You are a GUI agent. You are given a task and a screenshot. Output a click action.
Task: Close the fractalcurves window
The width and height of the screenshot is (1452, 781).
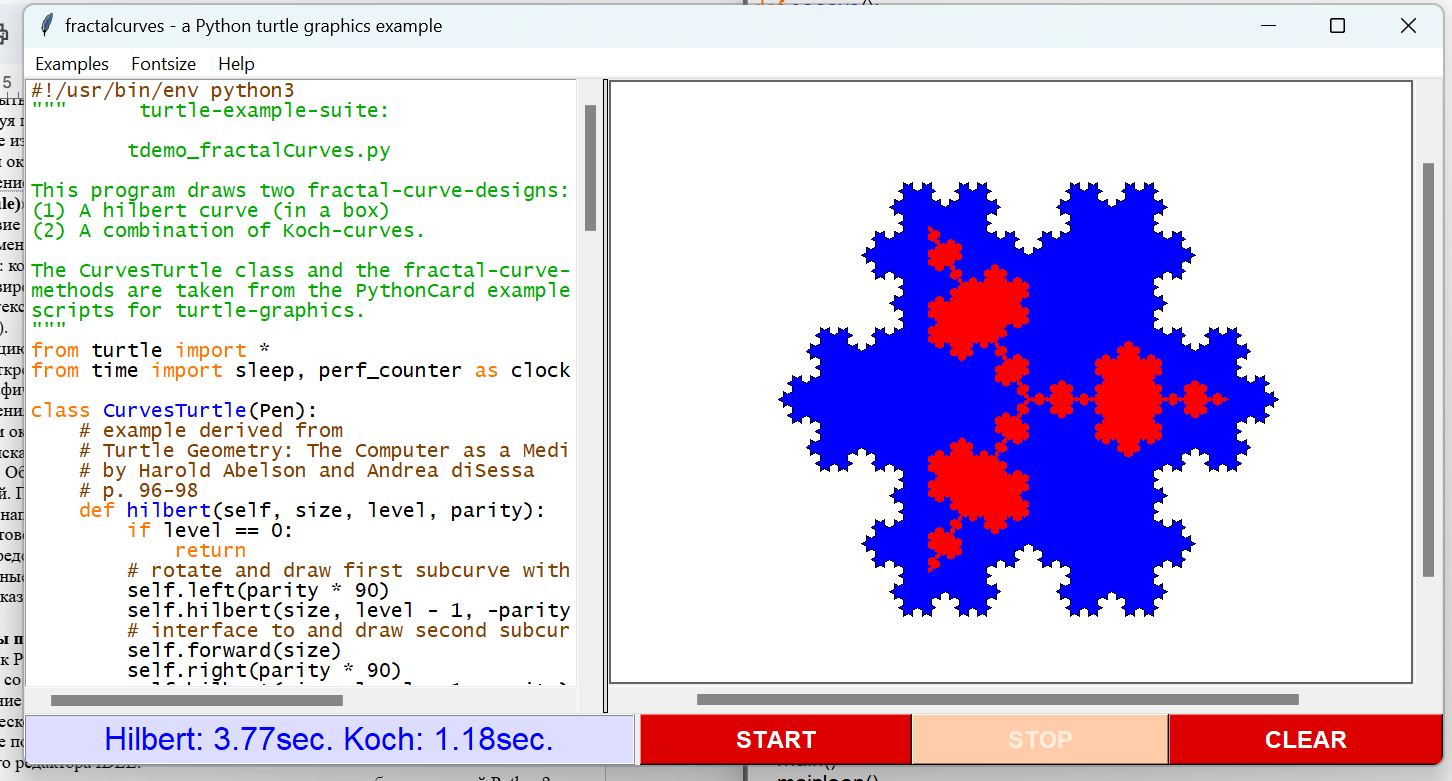point(1408,26)
